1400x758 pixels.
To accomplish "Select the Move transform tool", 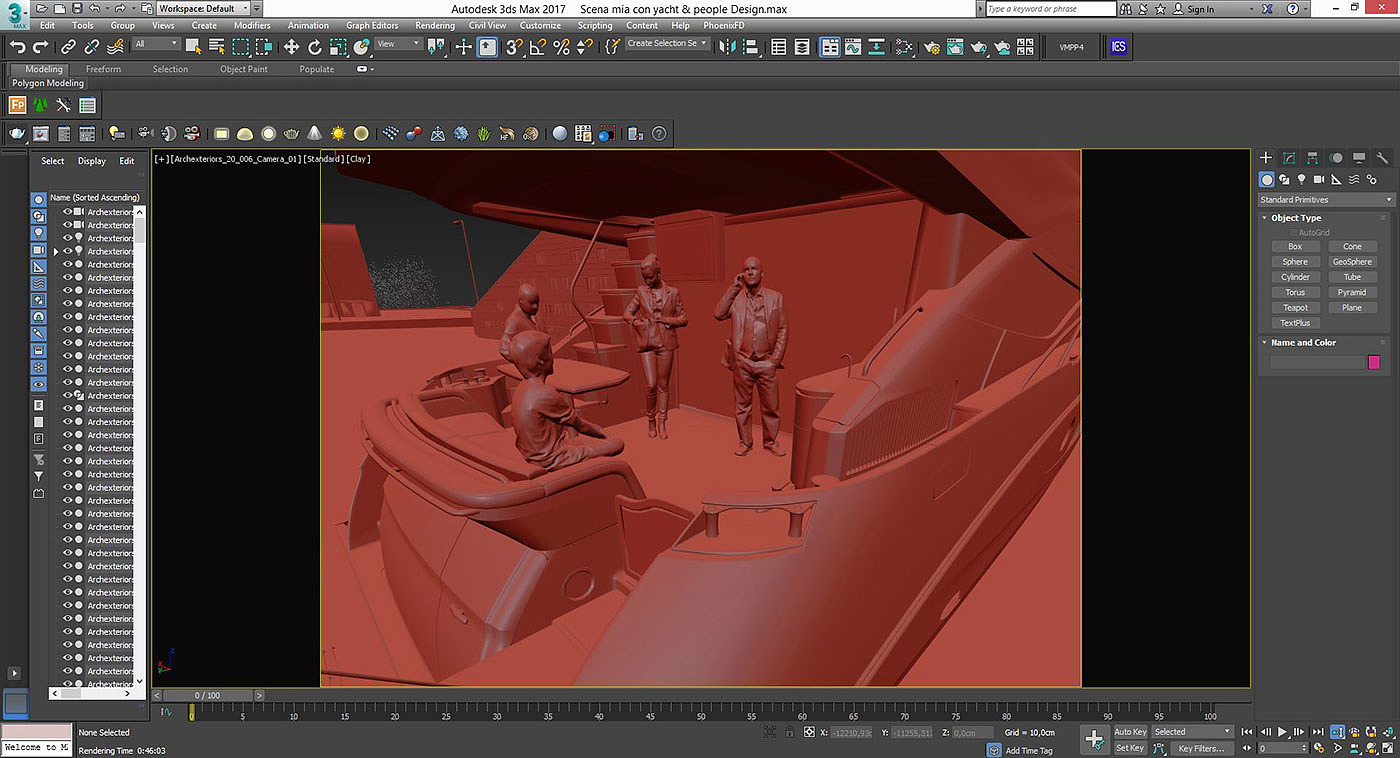I will coord(291,47).
